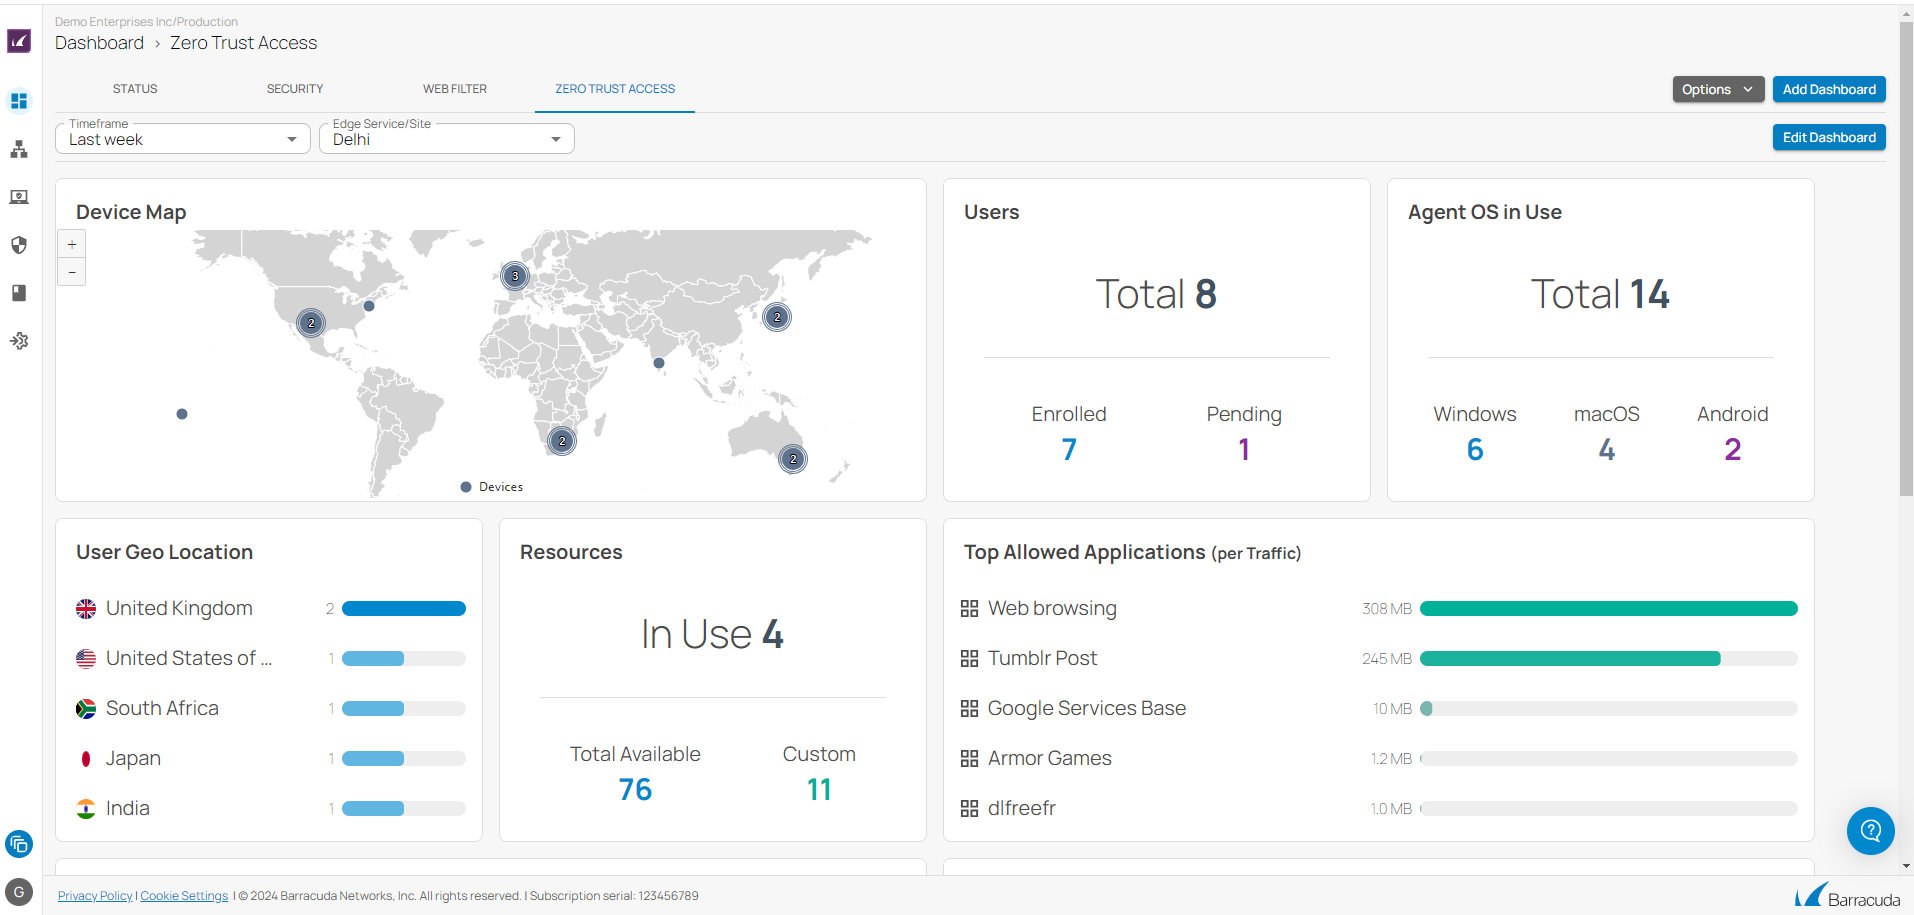The height and width of the screenshot is (915, 1914).
Task: Click the western US cluster marker
Action: point(311,323)
